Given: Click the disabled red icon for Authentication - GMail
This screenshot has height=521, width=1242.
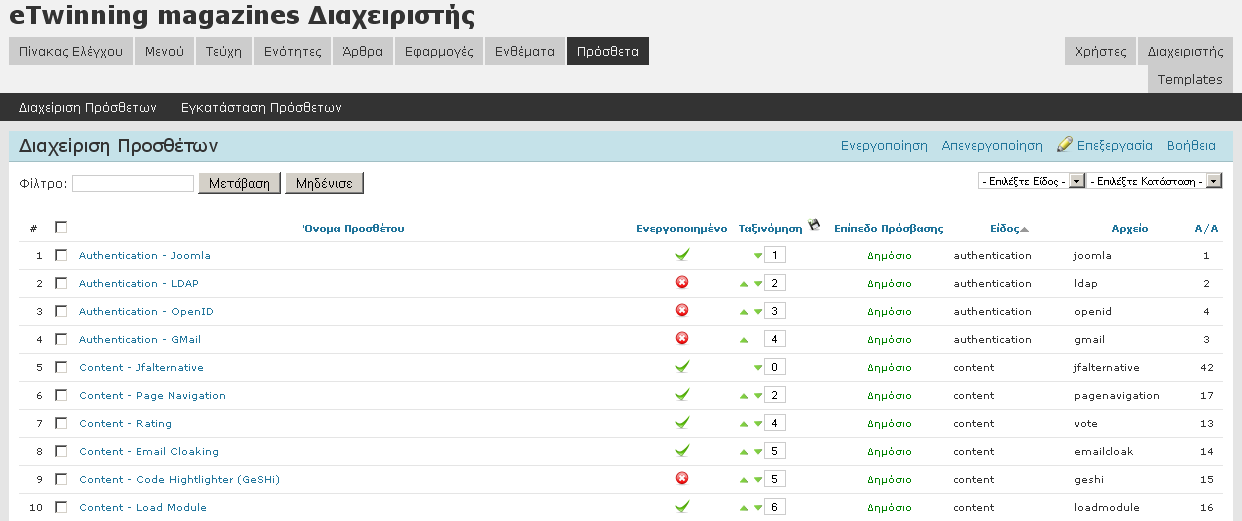Looking at the screenshot, I should tap(682, 339).
